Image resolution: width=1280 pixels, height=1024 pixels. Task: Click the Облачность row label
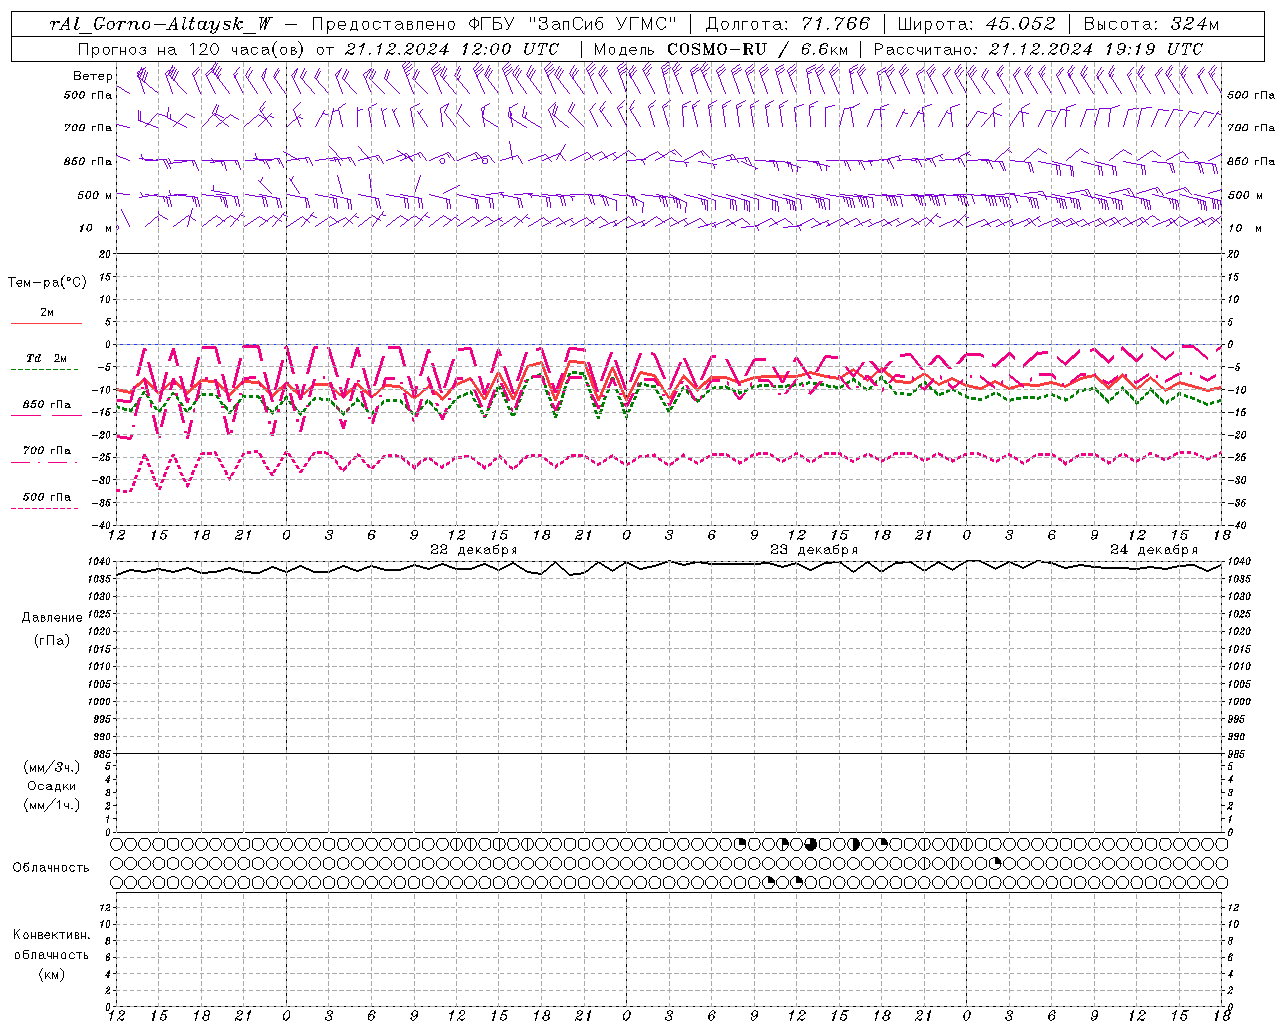tap(51, 867)
